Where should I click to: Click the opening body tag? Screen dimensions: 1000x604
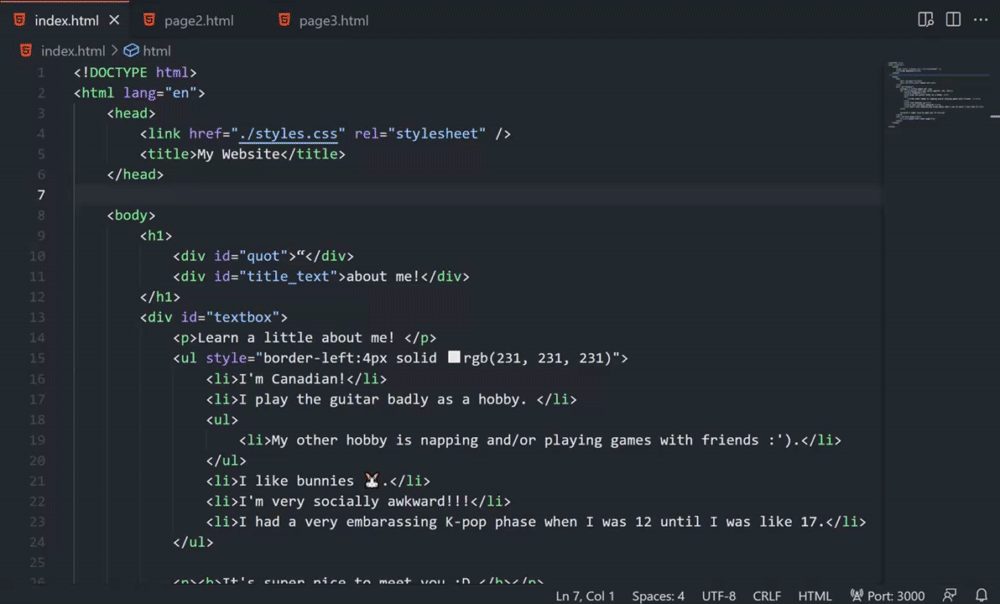coord(131,216)
